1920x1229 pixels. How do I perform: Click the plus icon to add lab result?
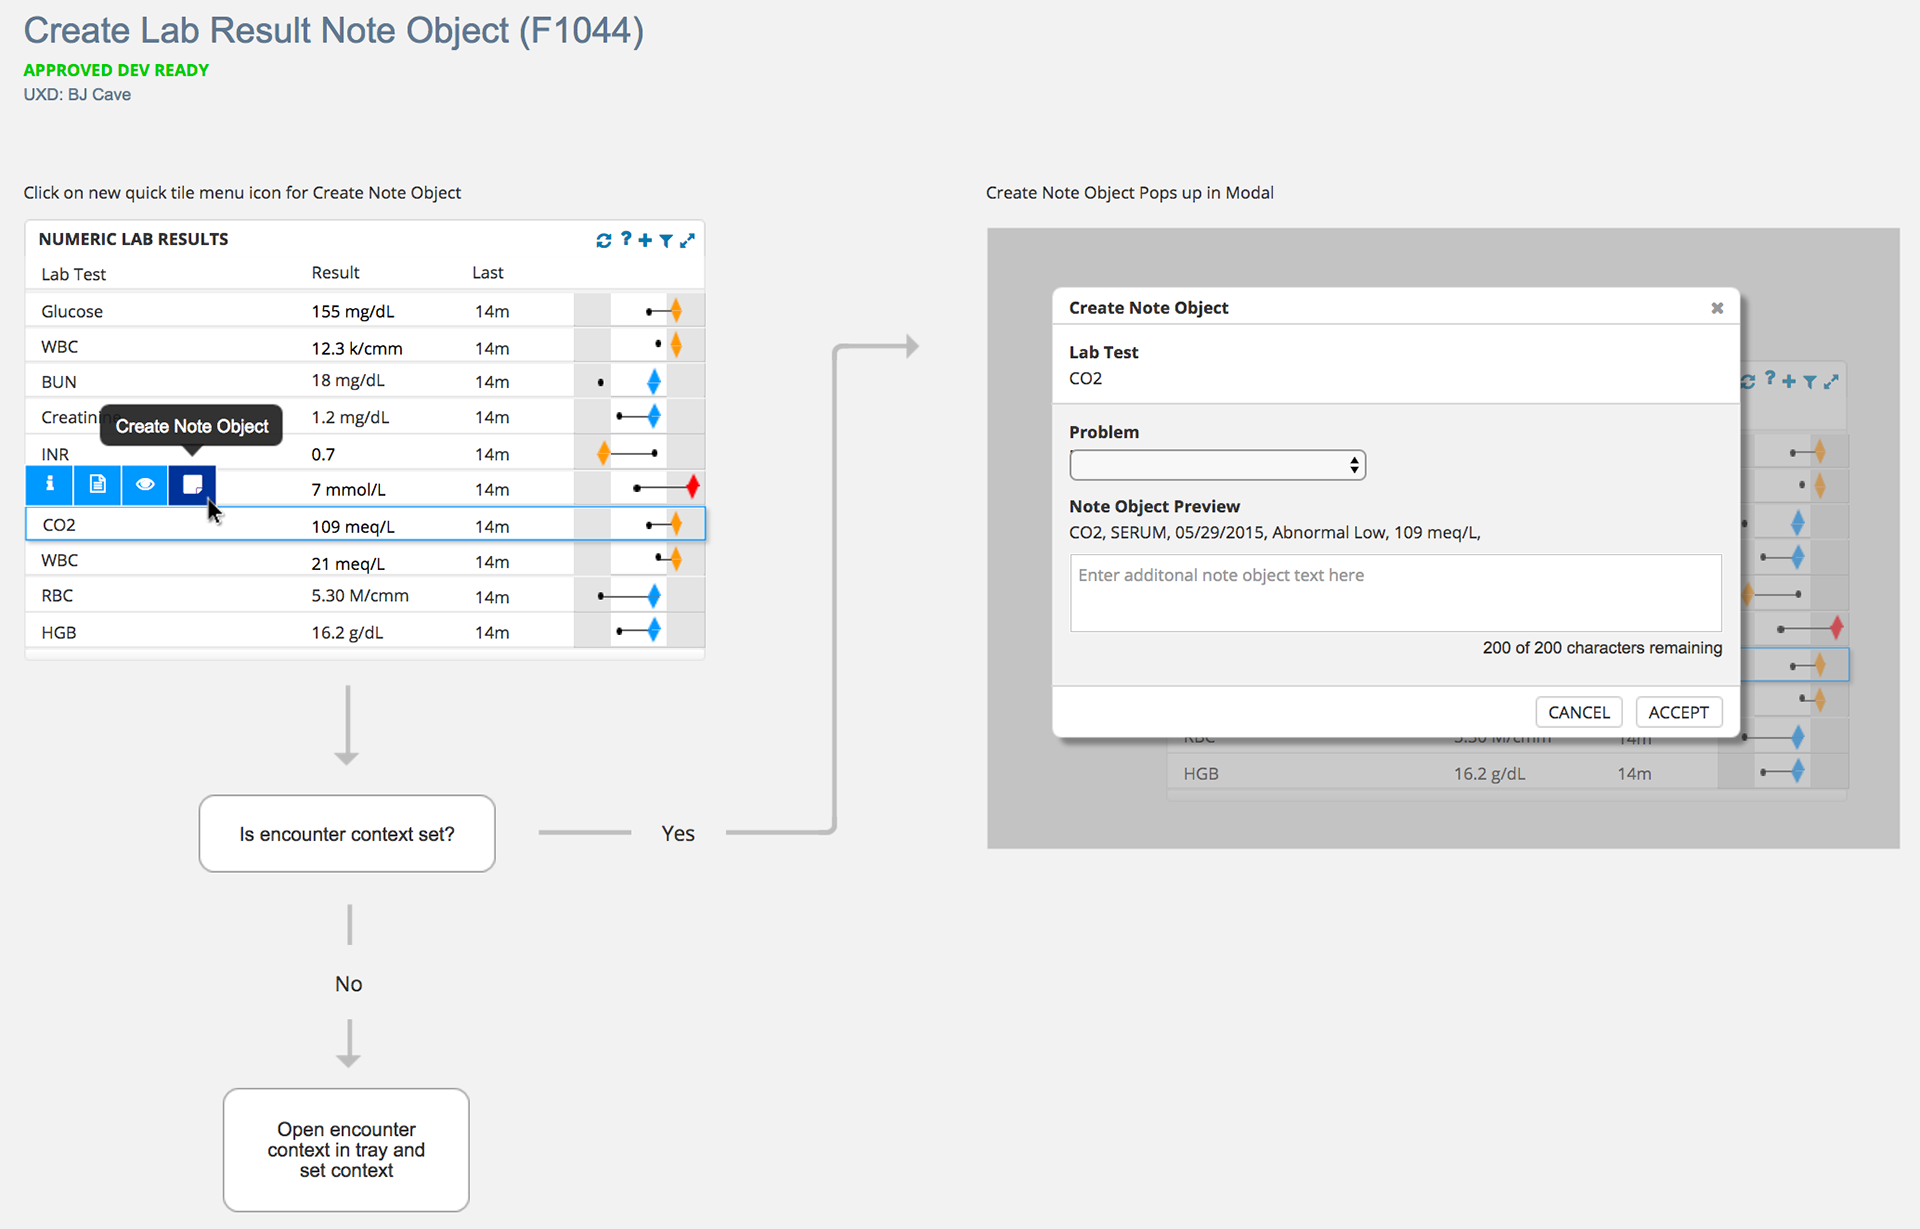(x=645, y=240)
